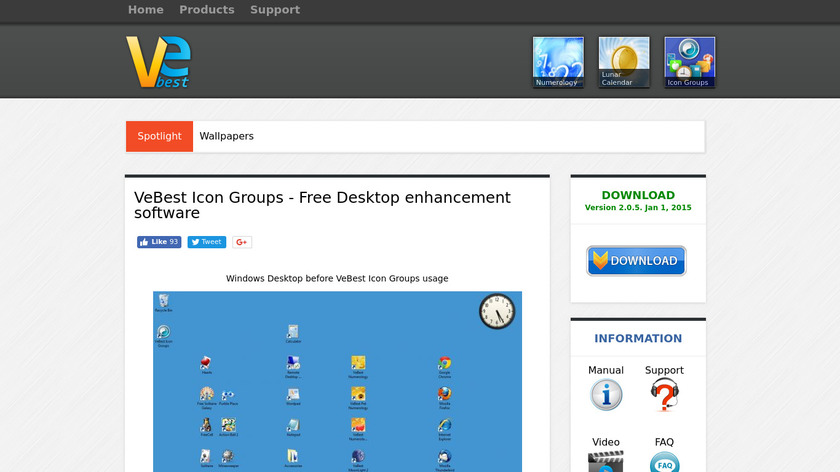Image resolution: width=840 pixels, height=472 pixels.
Task: Switch to the Wallpapers tab
Action: pos(227,136)
